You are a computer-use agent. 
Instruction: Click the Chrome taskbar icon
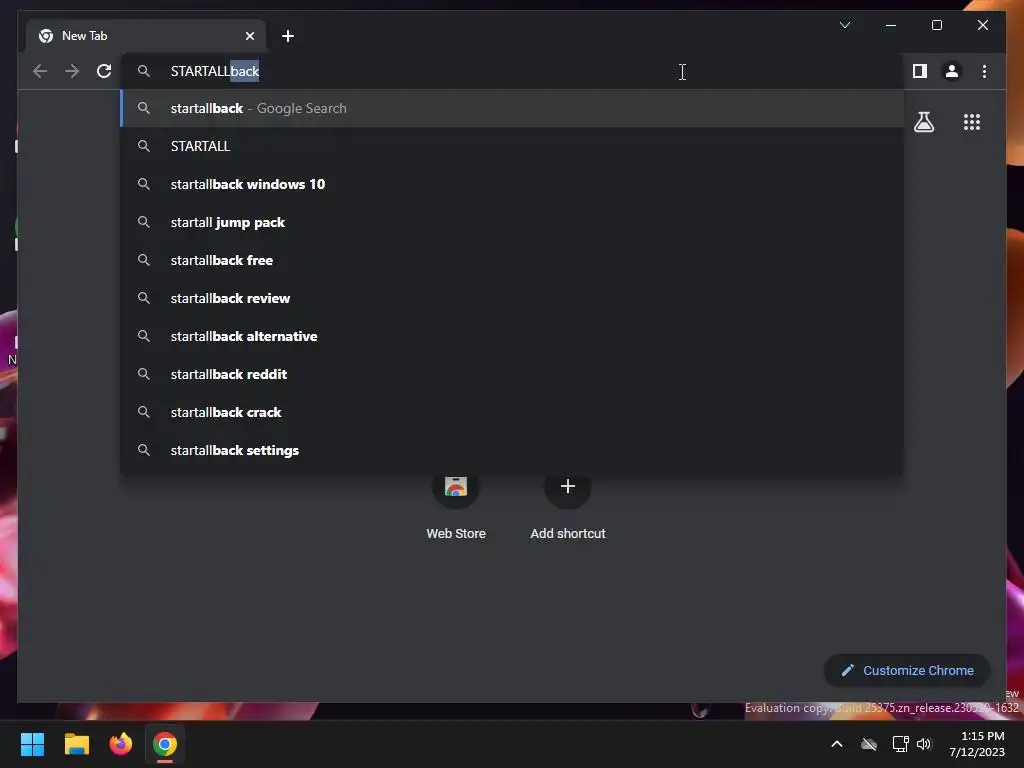pyautogui.click(x=165, y=744)
